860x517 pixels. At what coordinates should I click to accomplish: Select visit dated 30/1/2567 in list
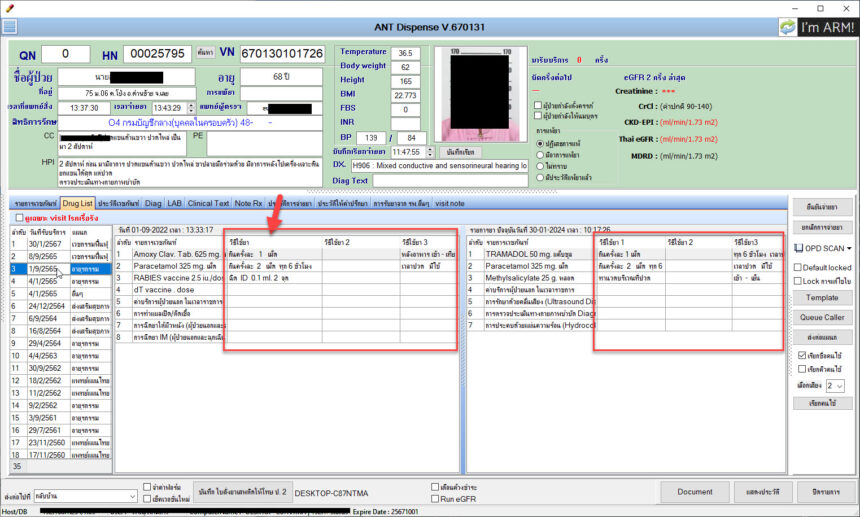pos(47,243)
